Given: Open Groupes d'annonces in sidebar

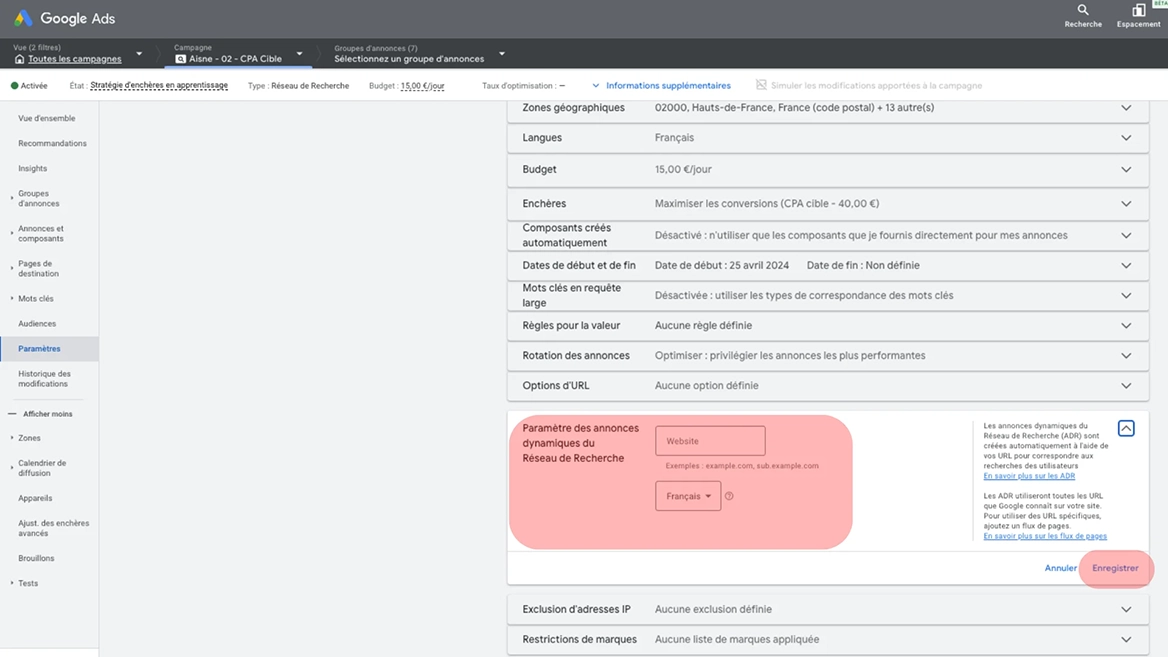Looking at the screenshot, I should 39,198.
